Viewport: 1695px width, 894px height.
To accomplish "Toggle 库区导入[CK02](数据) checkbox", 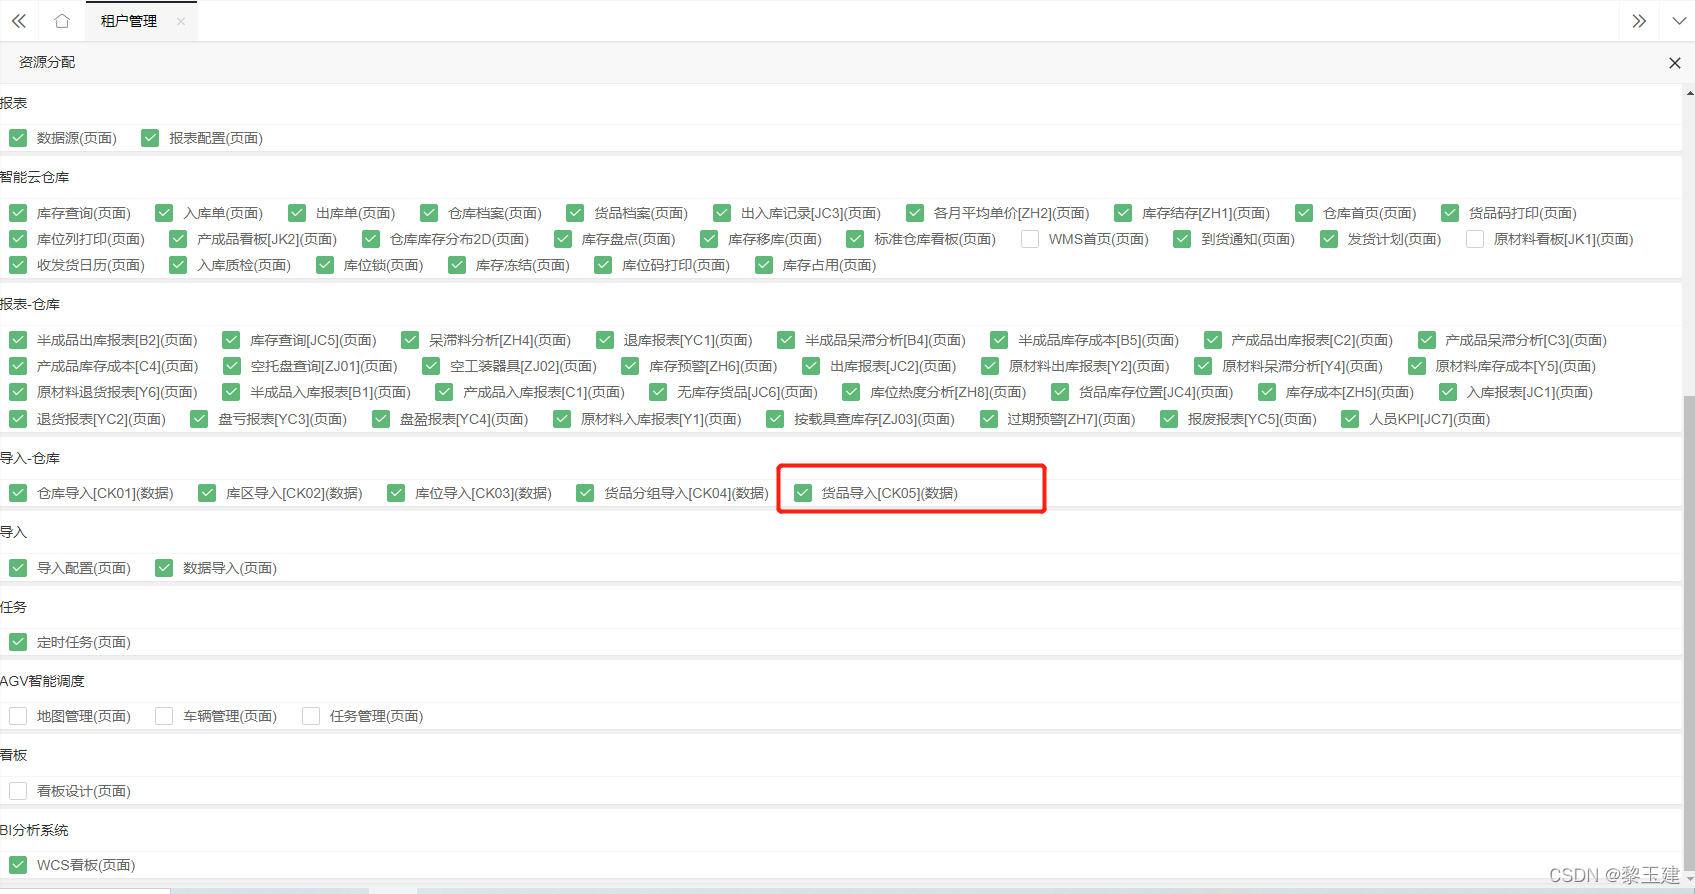I will (207, 493).
